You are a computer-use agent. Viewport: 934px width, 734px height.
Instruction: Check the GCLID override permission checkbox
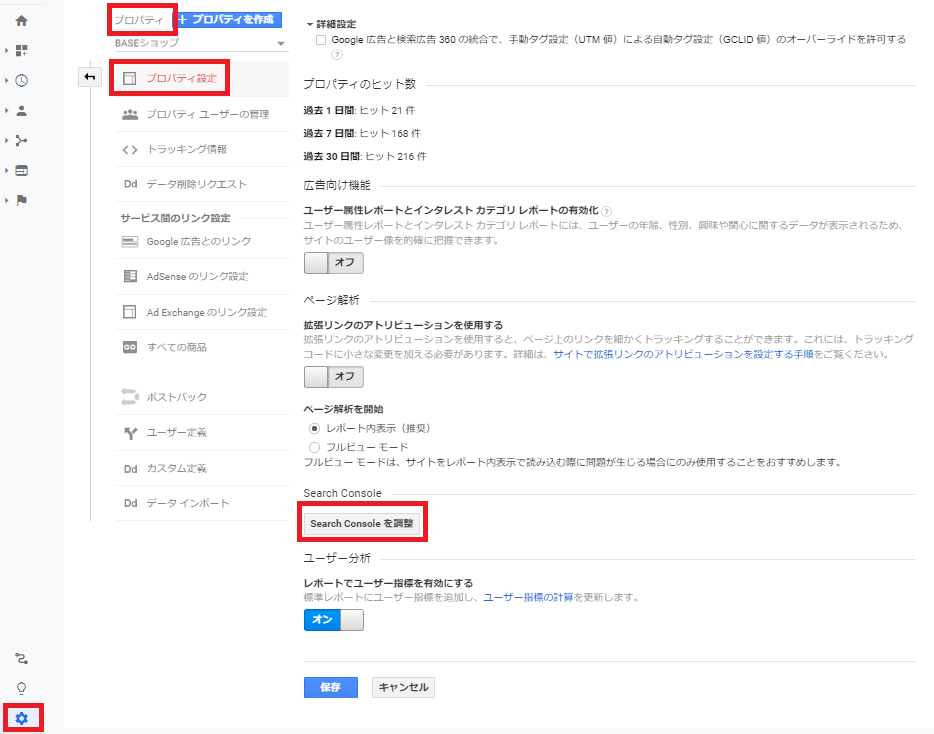click(x=320, y=40)
